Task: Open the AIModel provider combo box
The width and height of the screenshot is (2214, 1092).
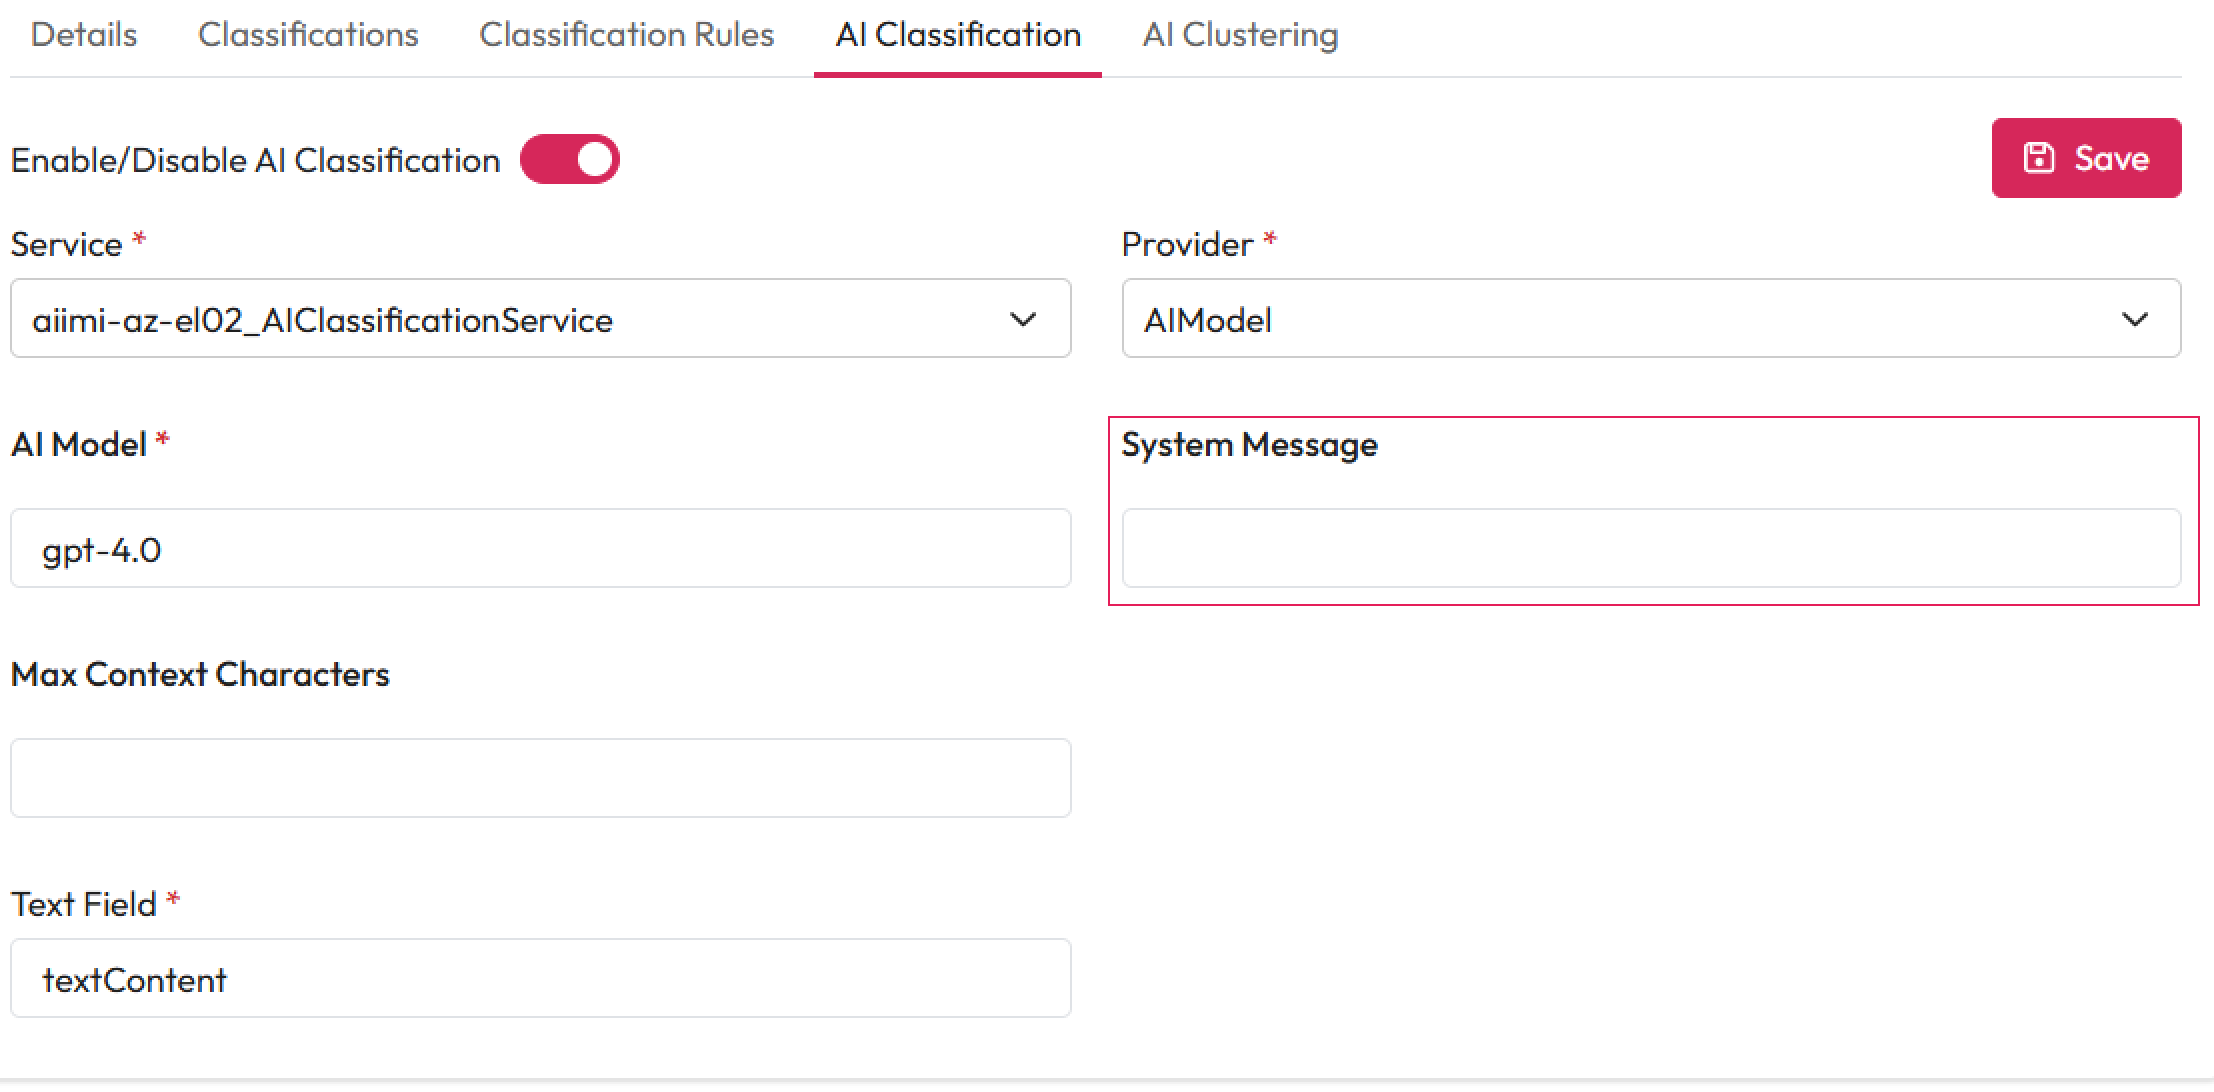Action: (x=1600, y=320)
